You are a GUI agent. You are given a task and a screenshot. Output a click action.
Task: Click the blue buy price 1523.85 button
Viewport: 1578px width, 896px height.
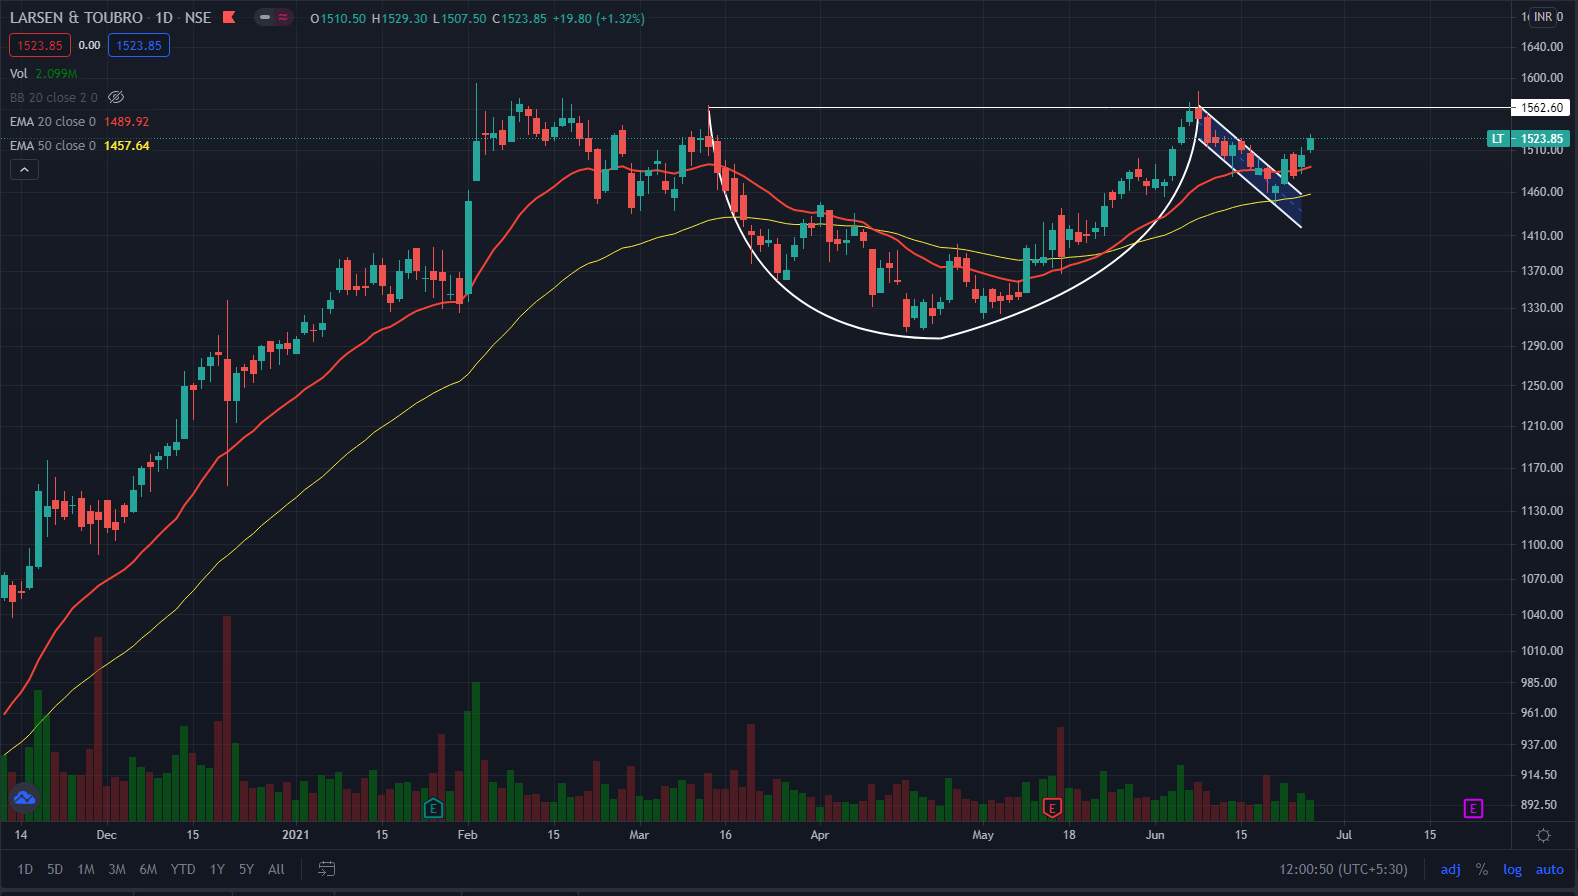[139, 45]
